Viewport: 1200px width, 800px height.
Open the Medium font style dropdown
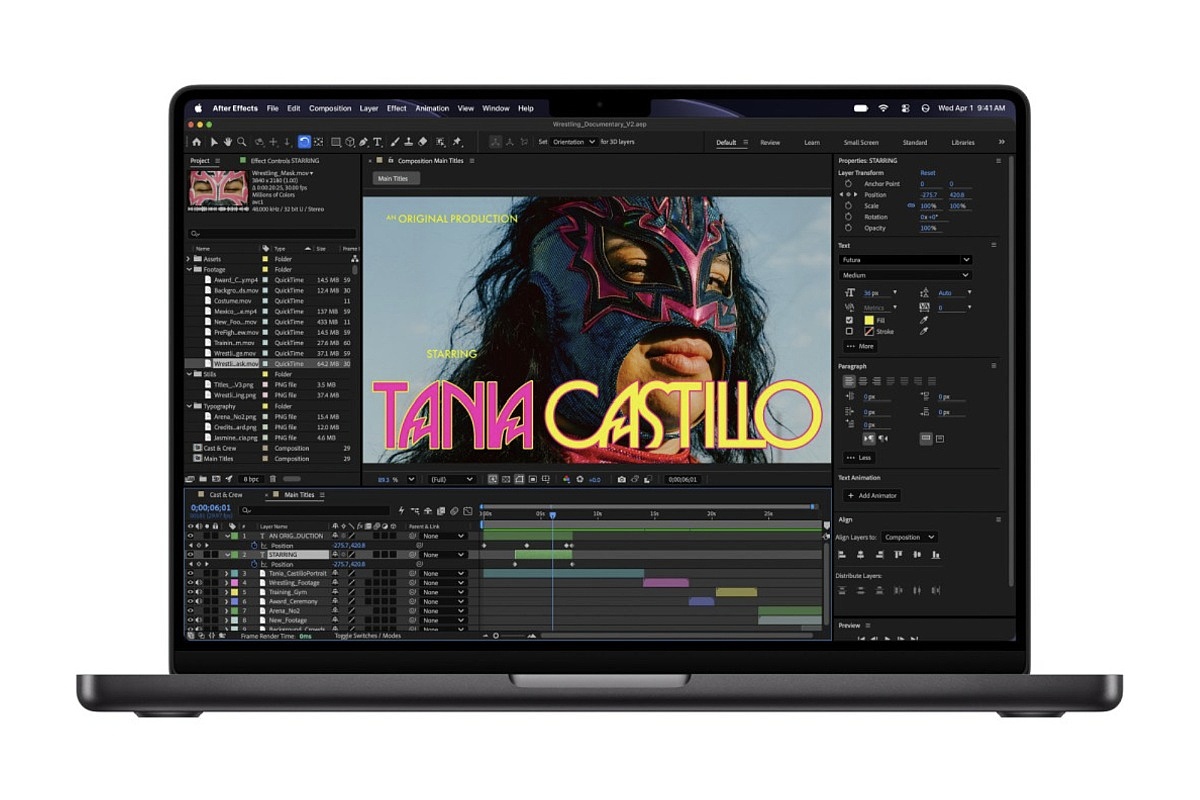click(x=905, y=275)
